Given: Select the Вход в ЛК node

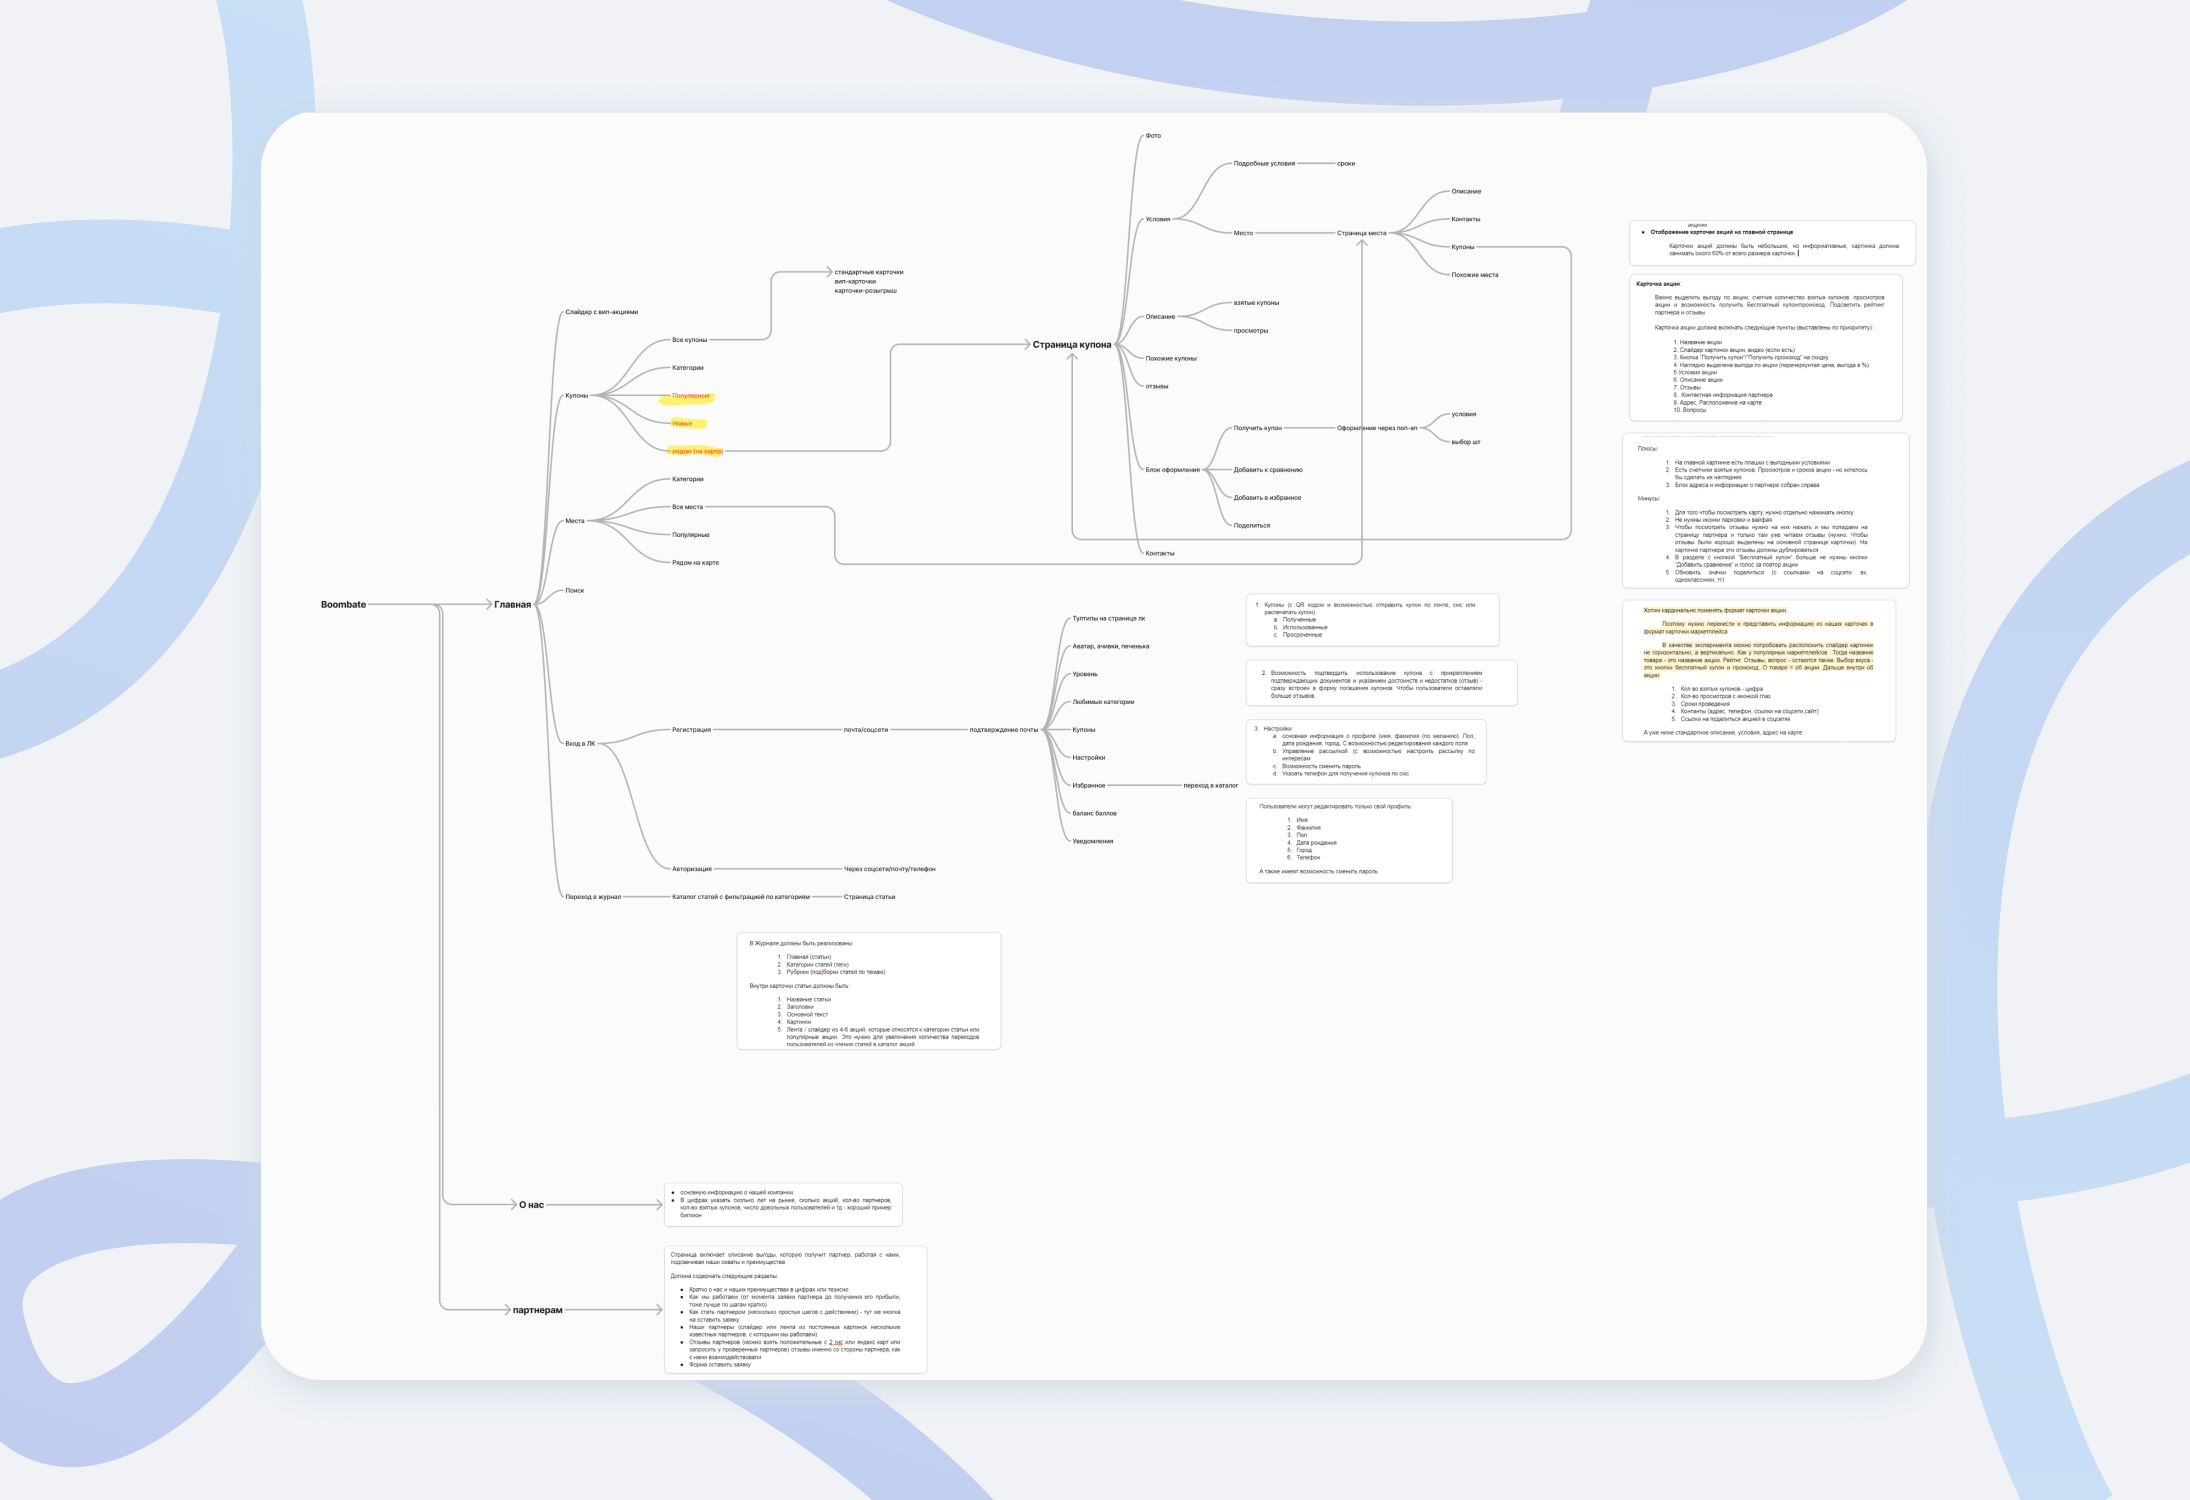Looking at the screenshot, I should (580, 743).
